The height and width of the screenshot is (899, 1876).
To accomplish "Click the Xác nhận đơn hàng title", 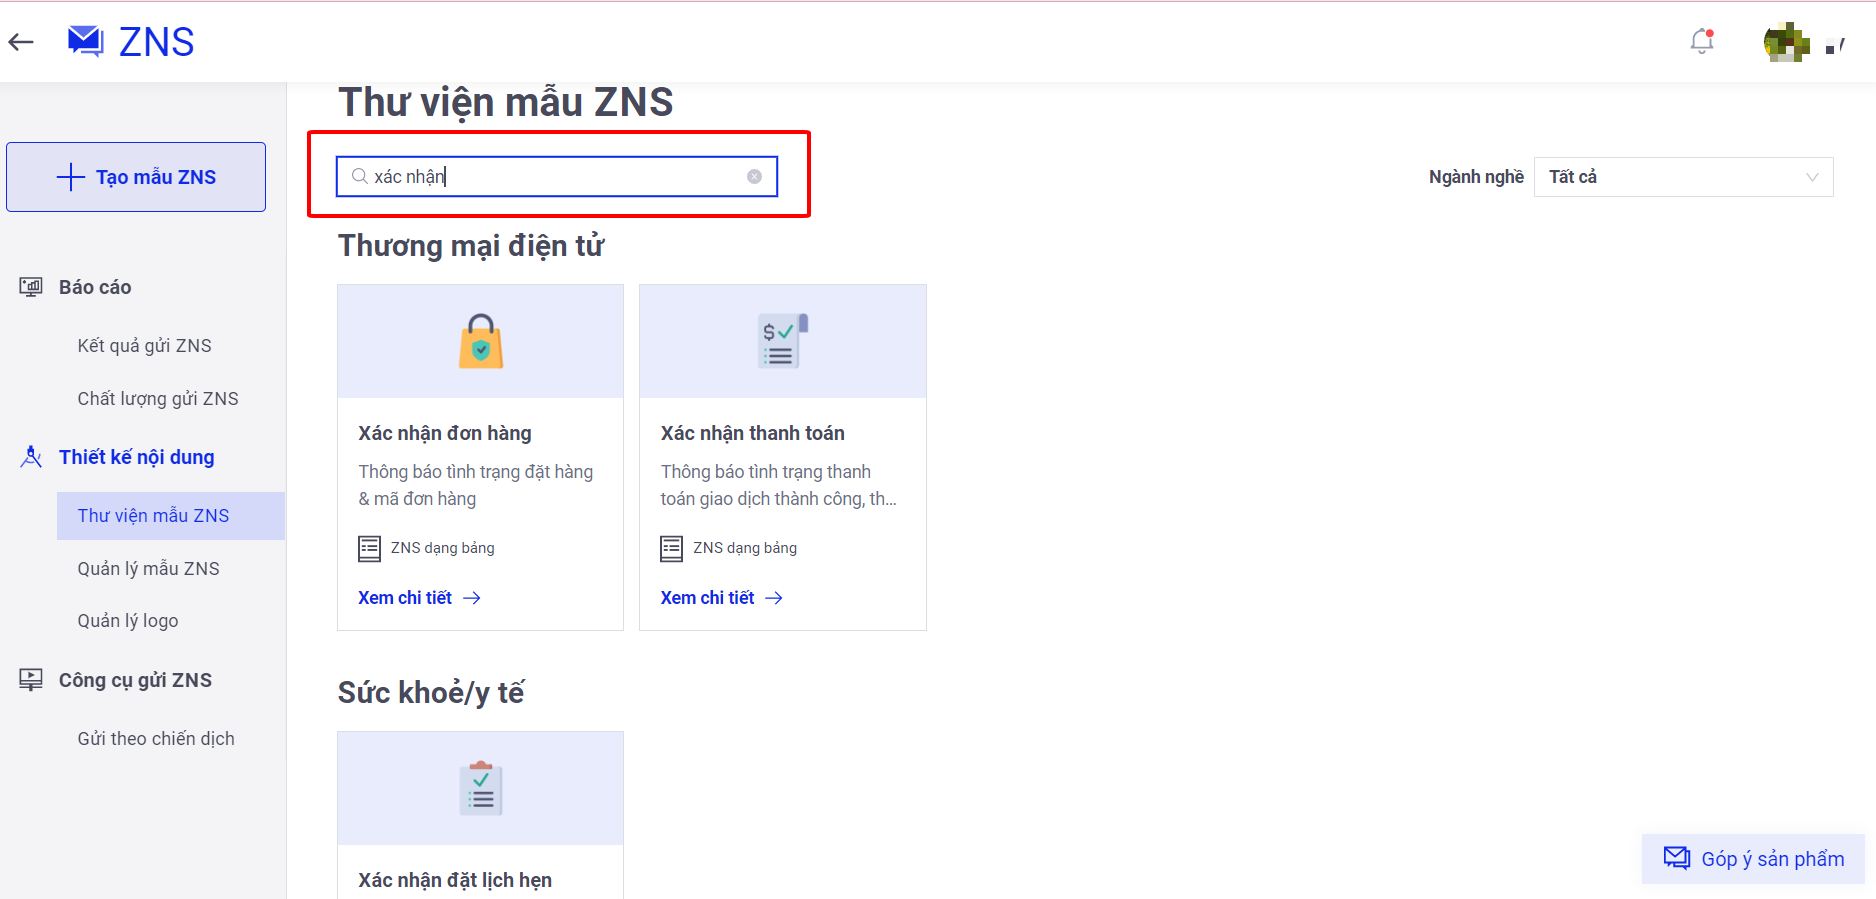I will tap(445, 433).
